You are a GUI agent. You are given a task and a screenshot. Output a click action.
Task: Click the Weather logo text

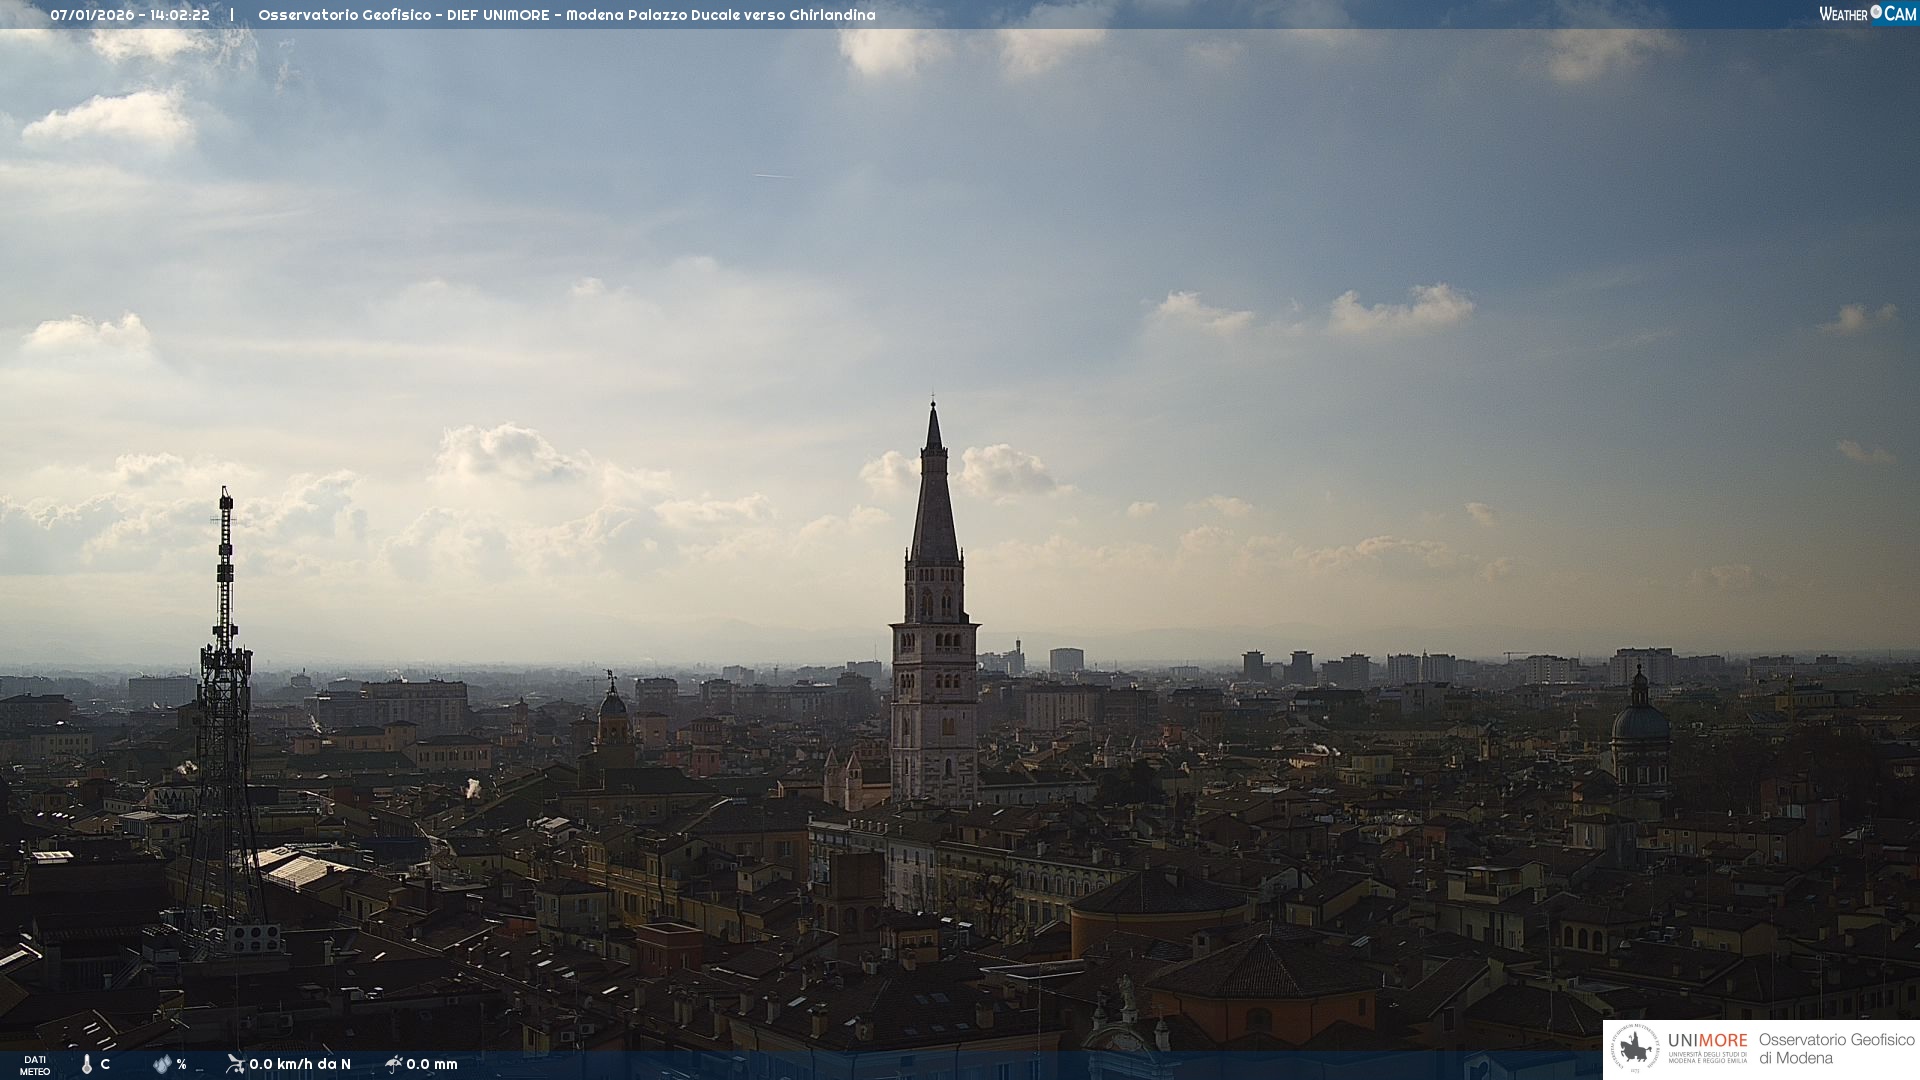[1843, 14]
